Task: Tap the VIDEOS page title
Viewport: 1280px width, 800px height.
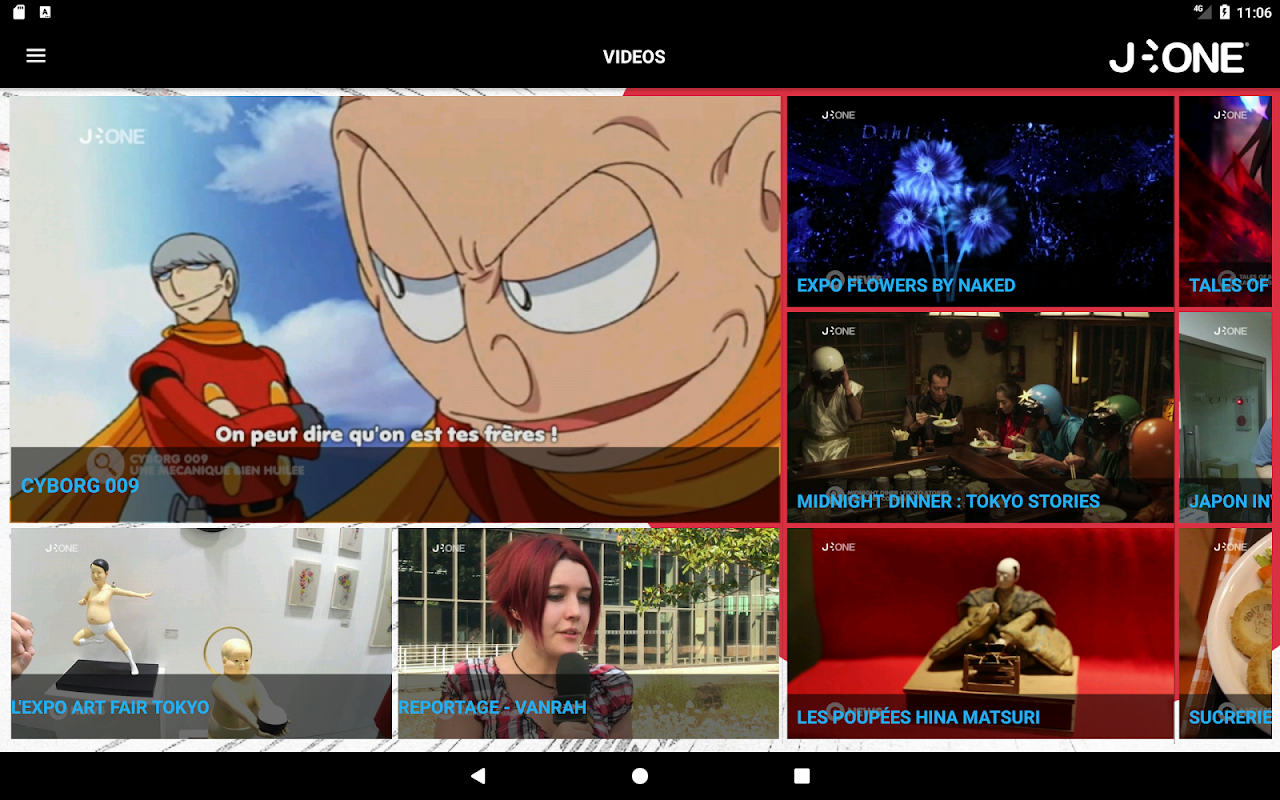Action: pos(634,57)
